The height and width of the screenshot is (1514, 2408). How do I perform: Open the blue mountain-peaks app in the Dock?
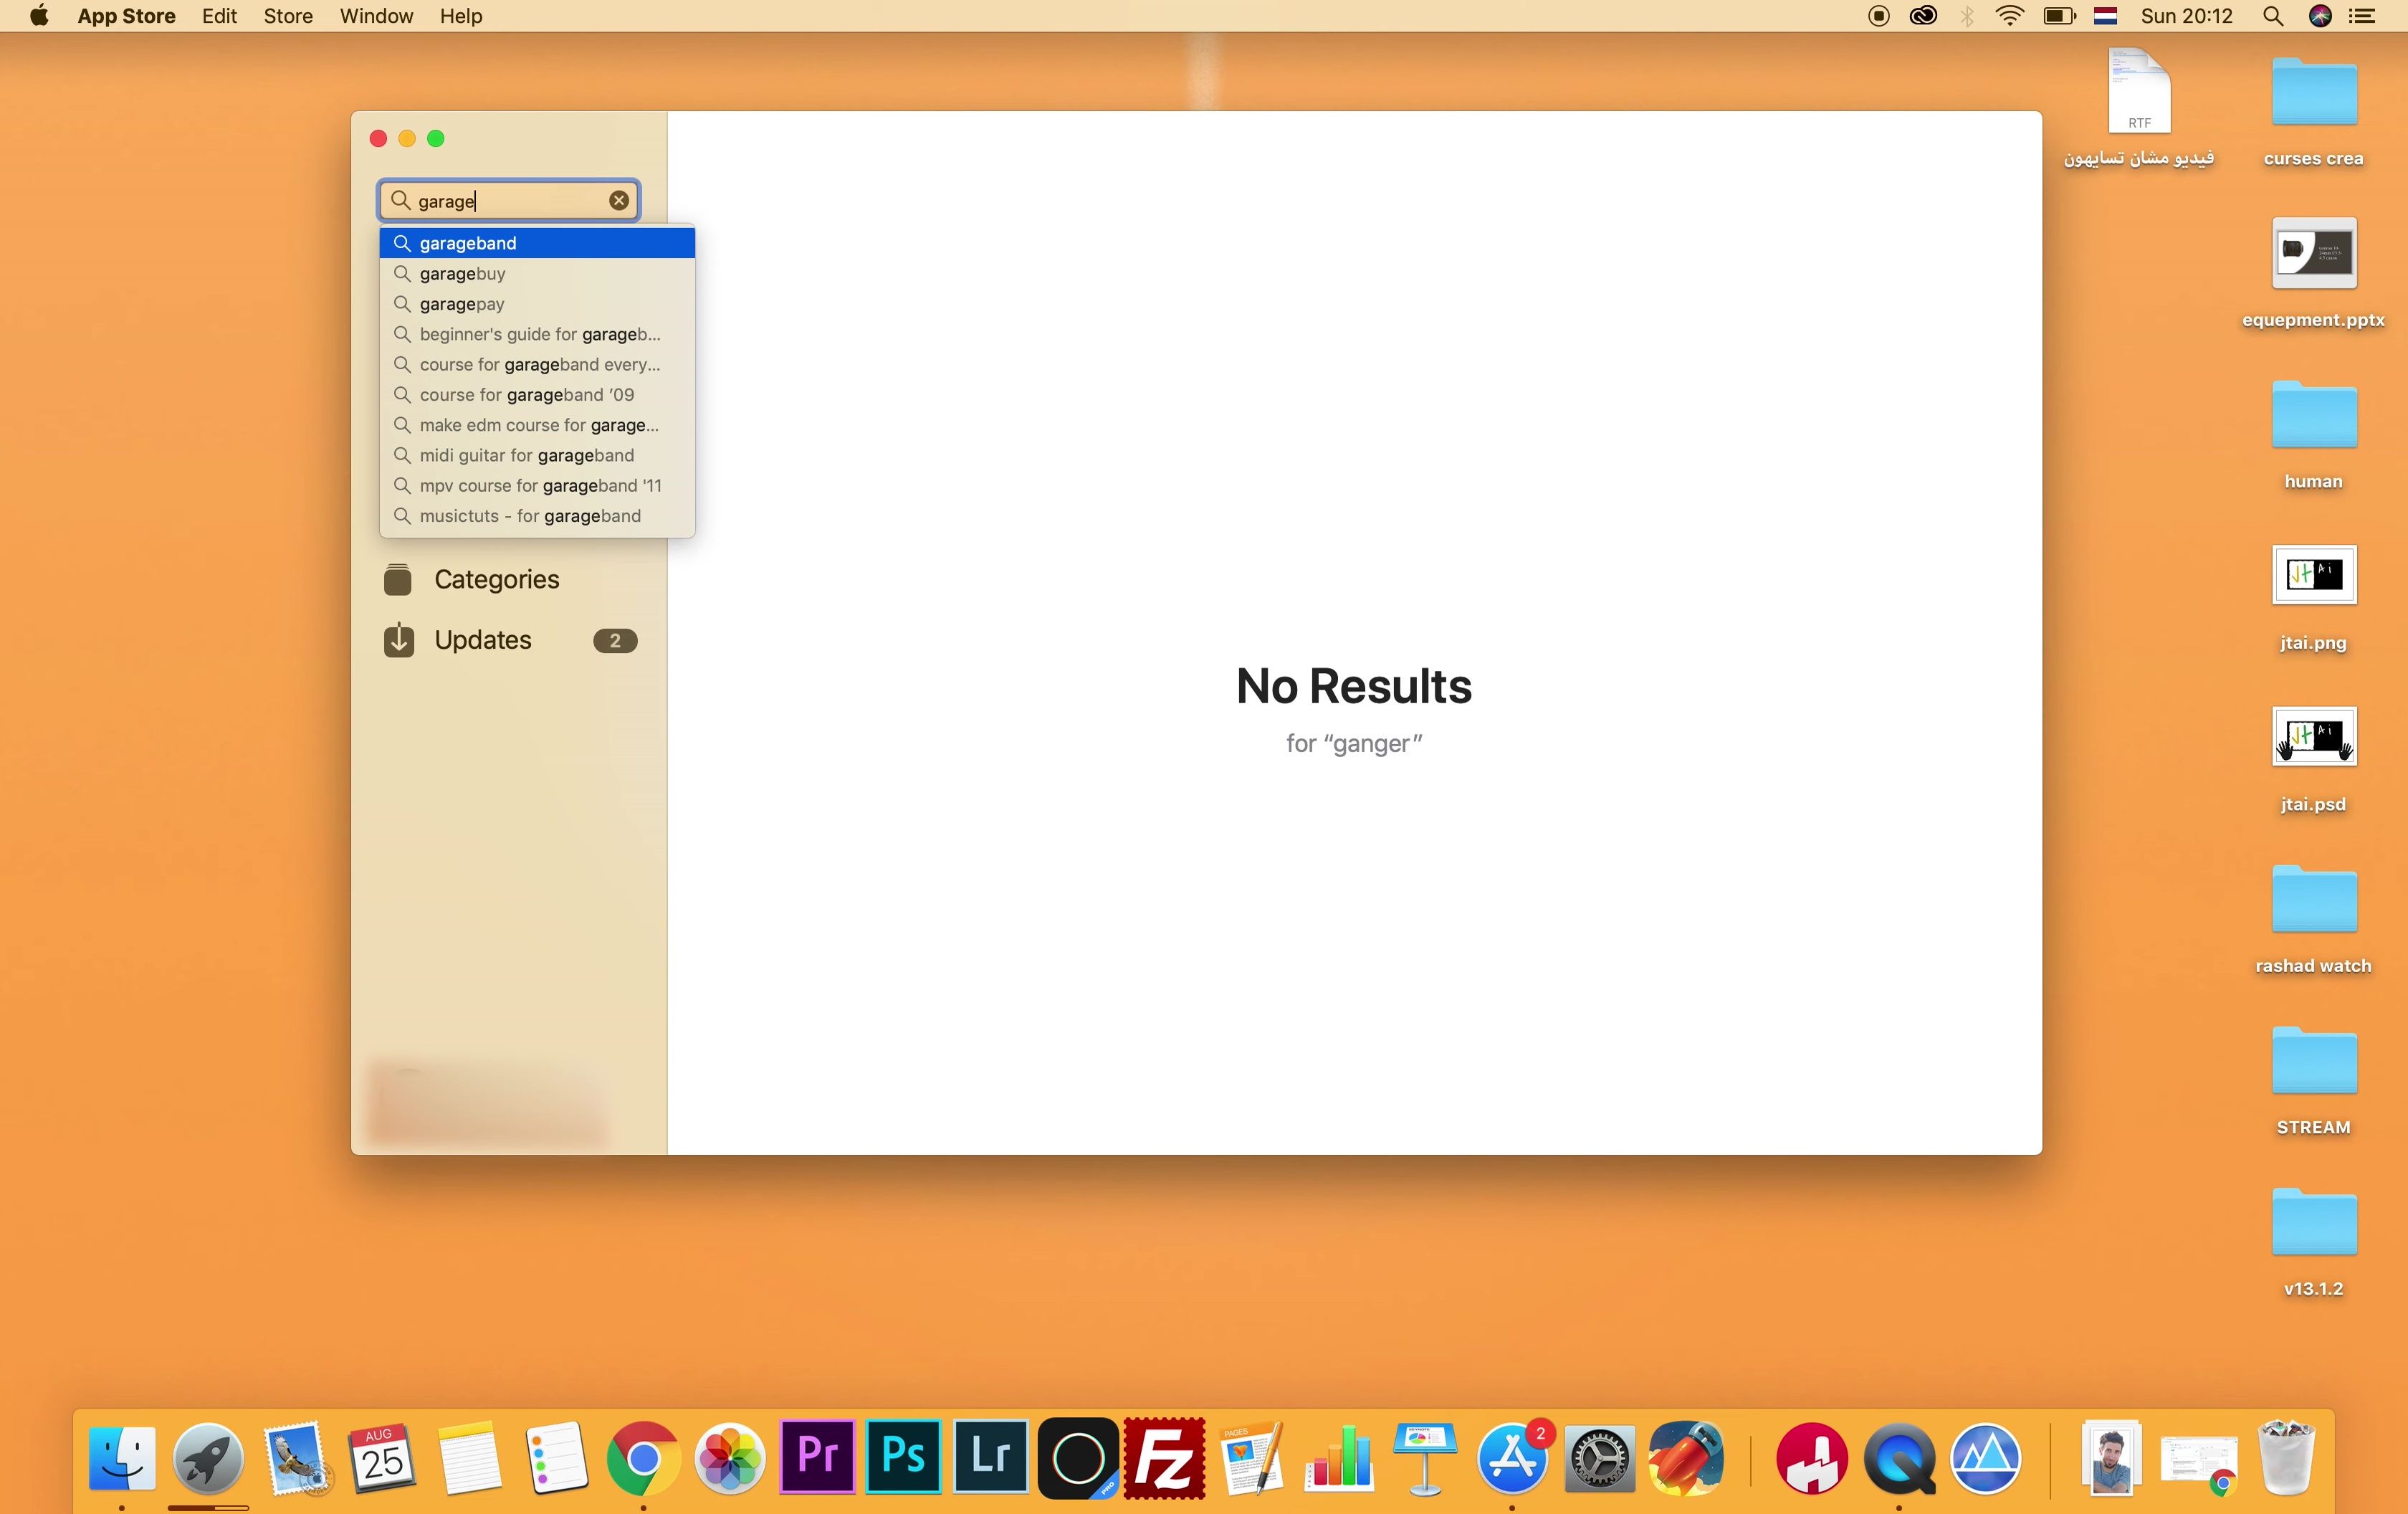pyautogui.click(x=1986, y=1458)
